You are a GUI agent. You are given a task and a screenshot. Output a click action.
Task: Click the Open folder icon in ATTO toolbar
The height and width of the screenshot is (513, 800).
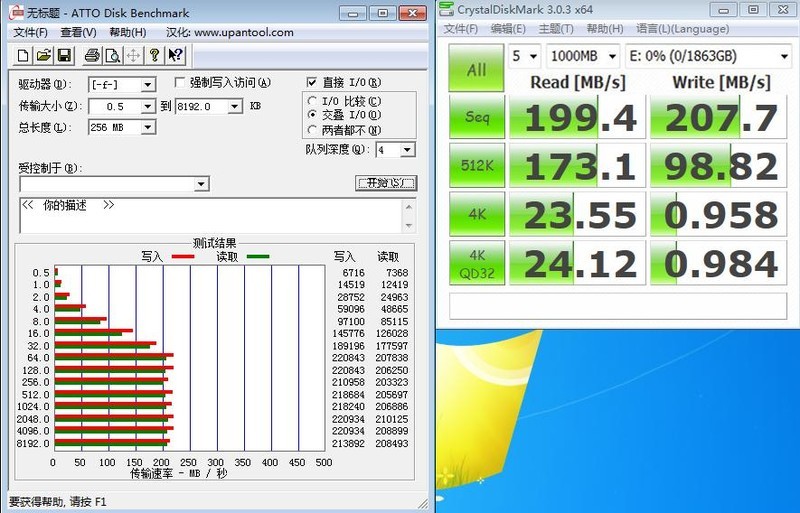[x=42, y=56]
